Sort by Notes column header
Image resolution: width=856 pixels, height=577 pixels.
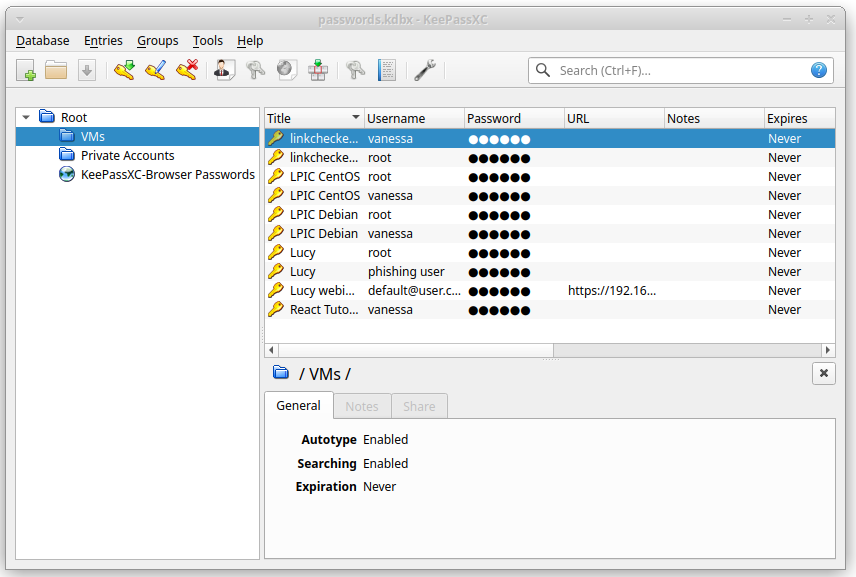coord(714,118)
